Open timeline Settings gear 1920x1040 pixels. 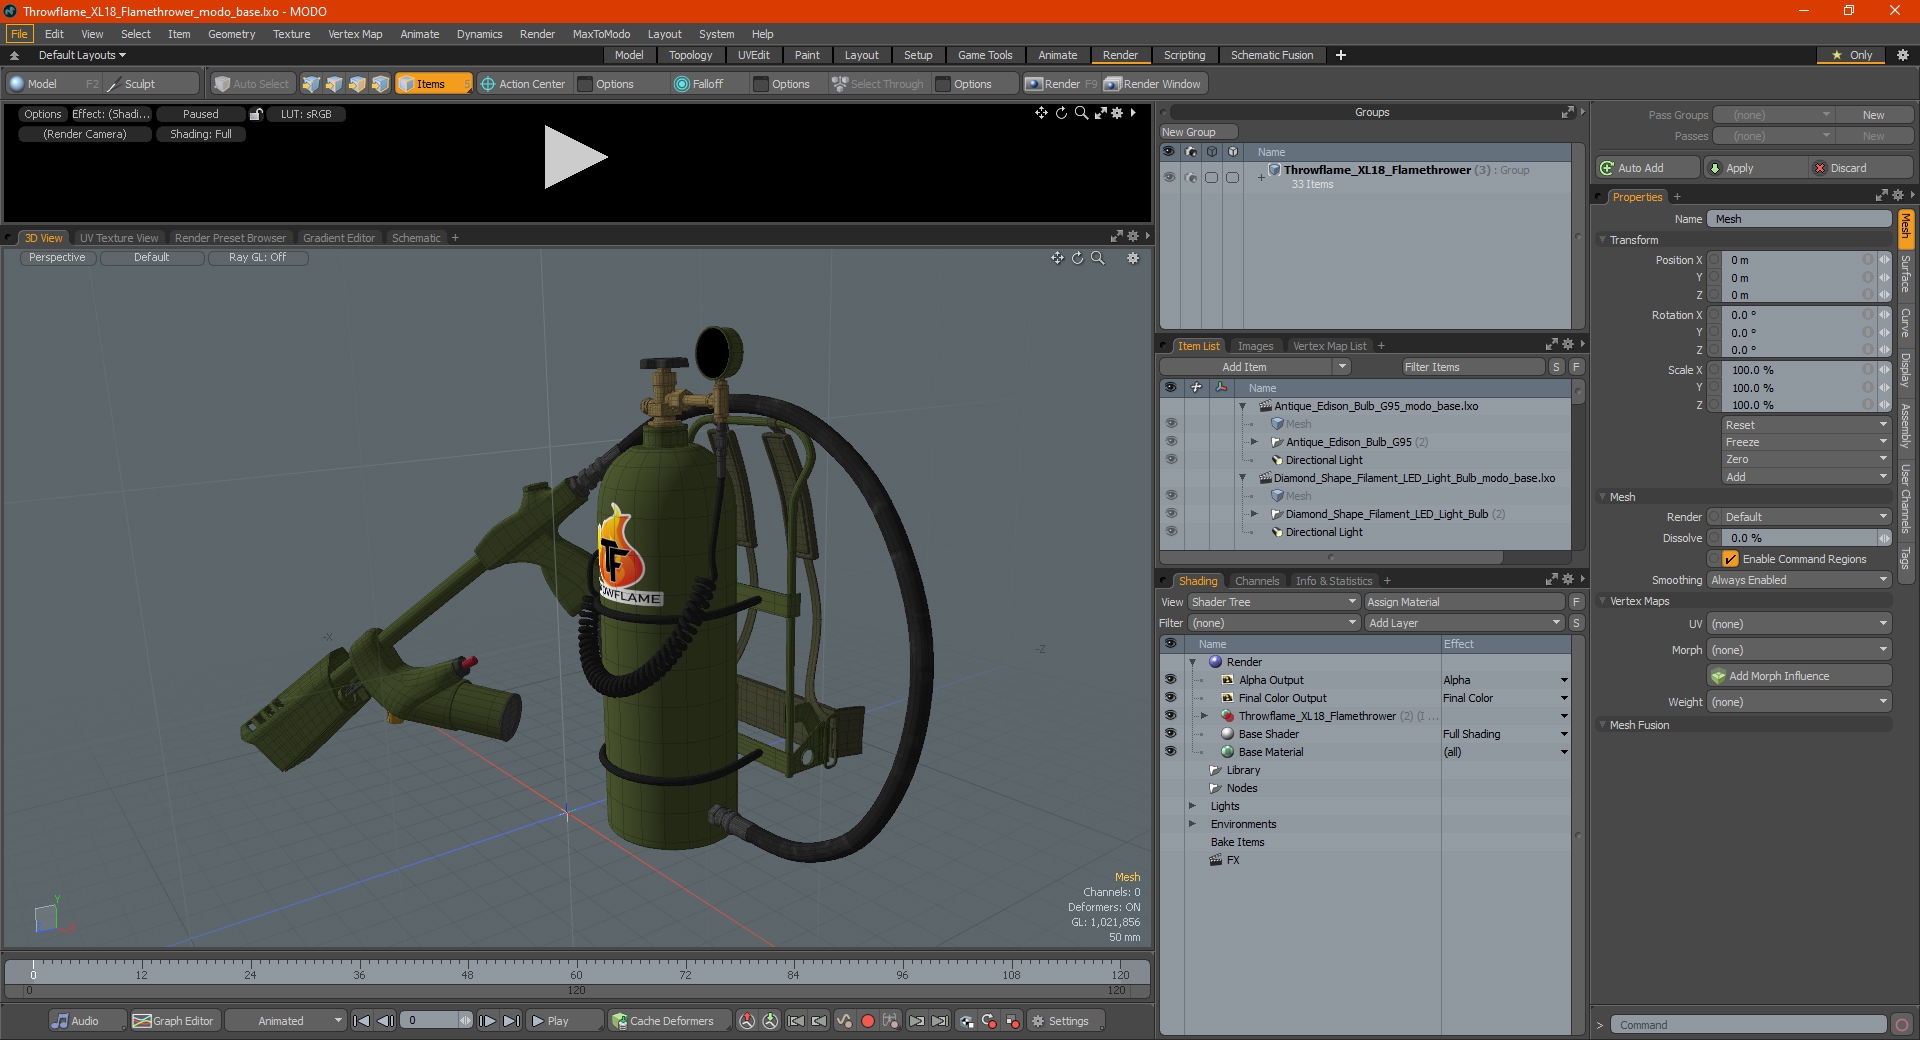point(1068,1021)
